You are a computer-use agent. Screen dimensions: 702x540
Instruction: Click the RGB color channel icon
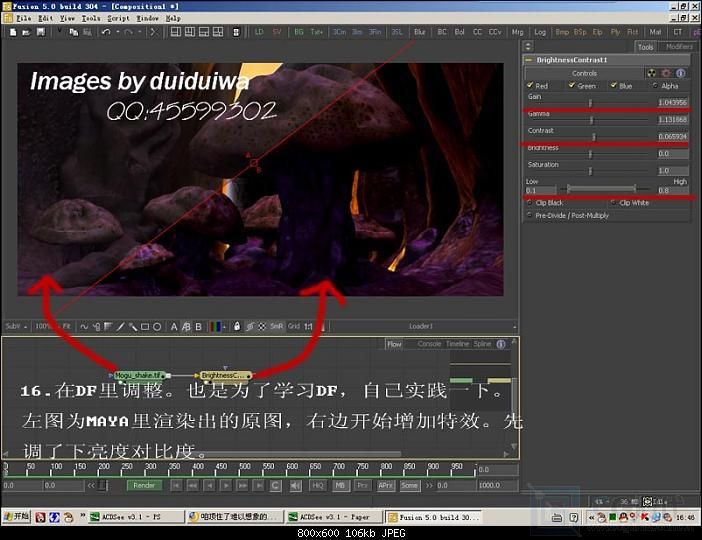(x=215, y=327)
